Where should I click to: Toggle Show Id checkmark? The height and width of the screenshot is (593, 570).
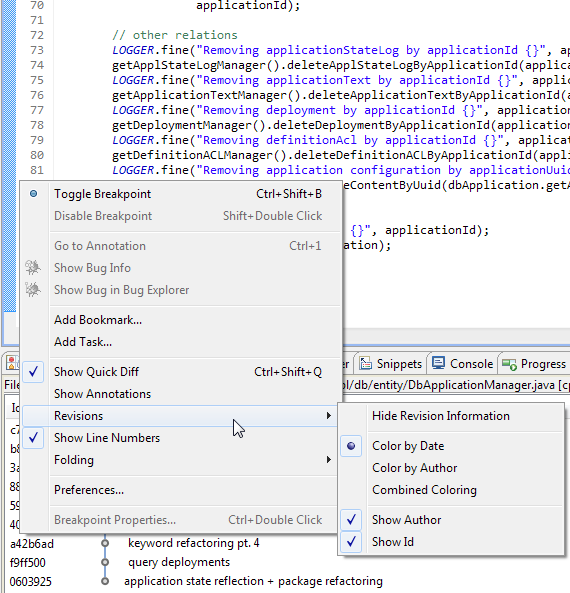pyautogui.click(x=351, y=542)
